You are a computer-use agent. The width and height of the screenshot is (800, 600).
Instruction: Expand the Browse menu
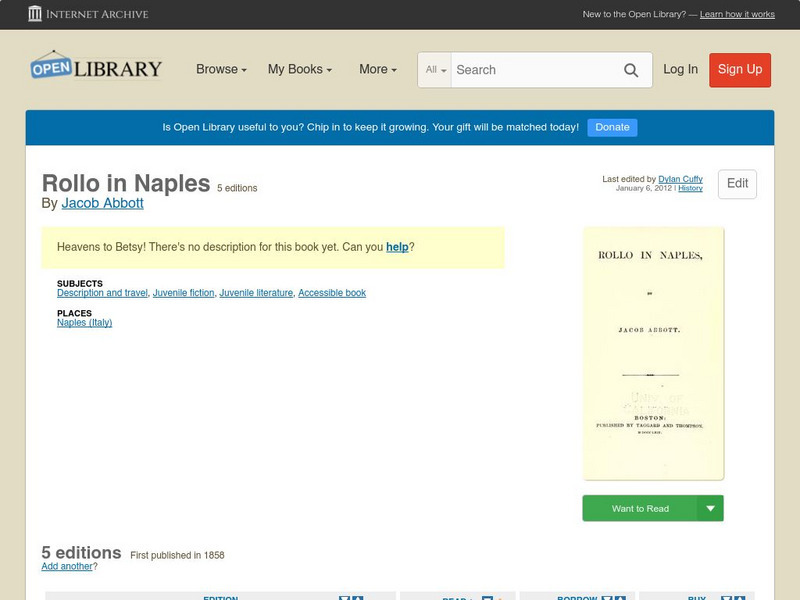click(x=221, y=69)
